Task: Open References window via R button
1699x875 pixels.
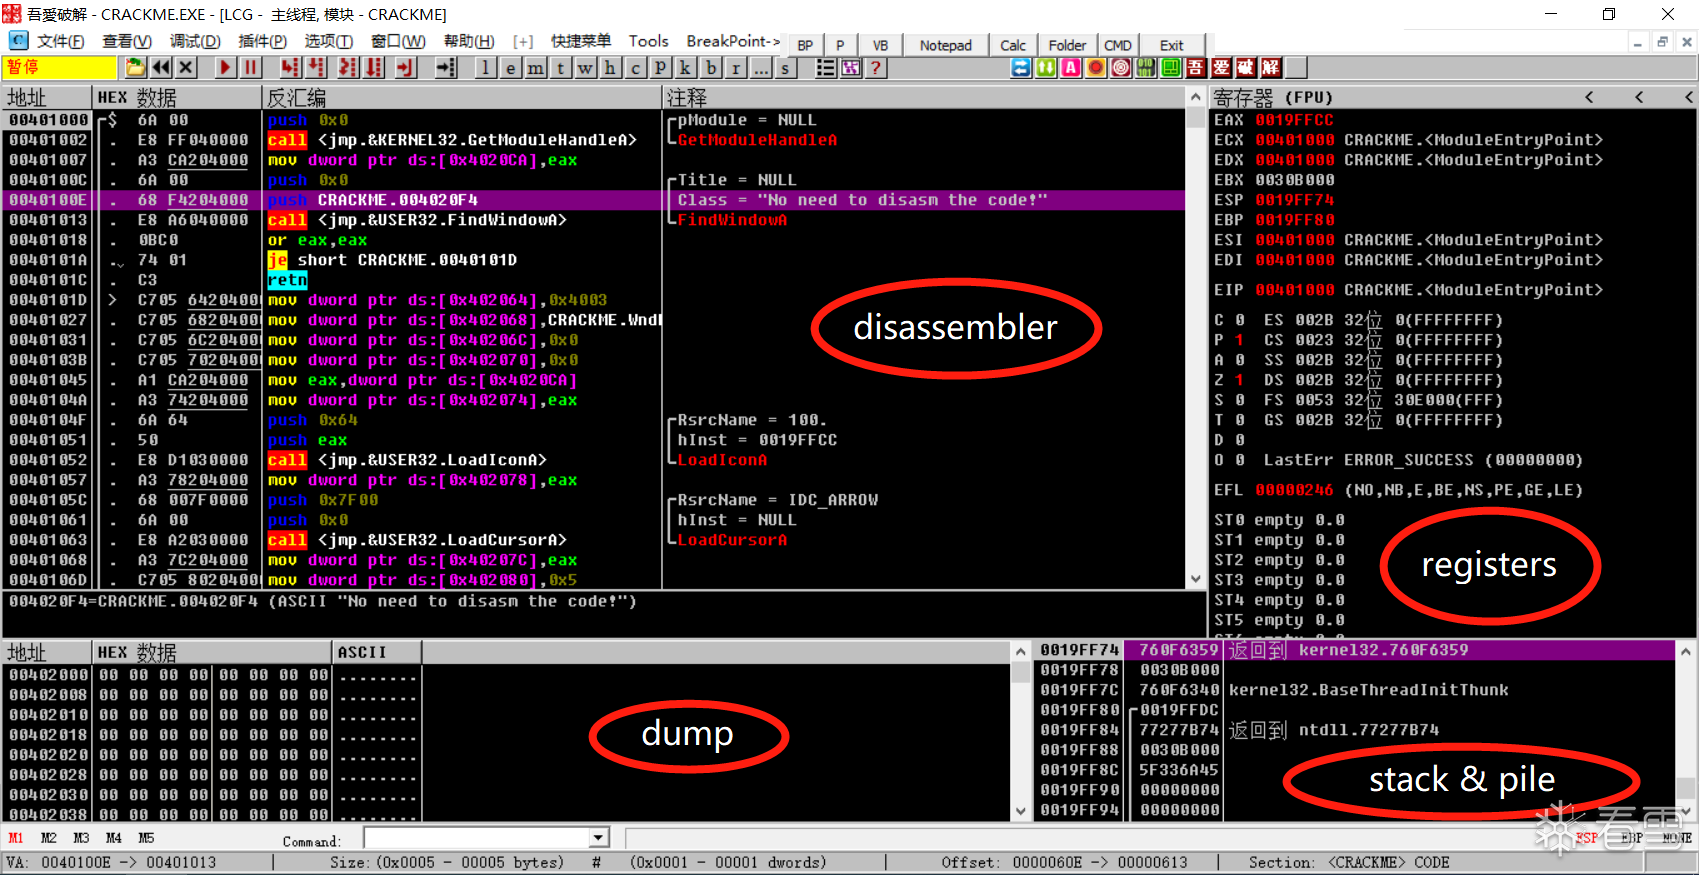Action: point(735,68)
